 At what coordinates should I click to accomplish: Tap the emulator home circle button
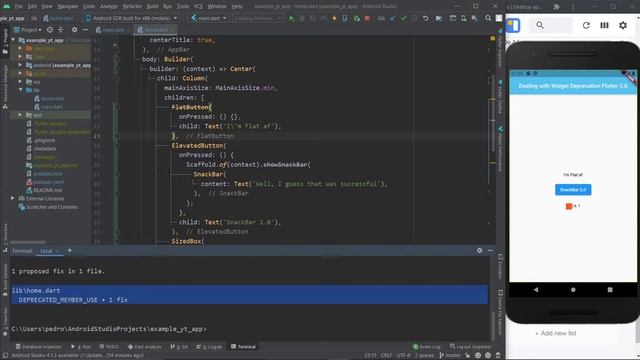(x=573, y=290)
